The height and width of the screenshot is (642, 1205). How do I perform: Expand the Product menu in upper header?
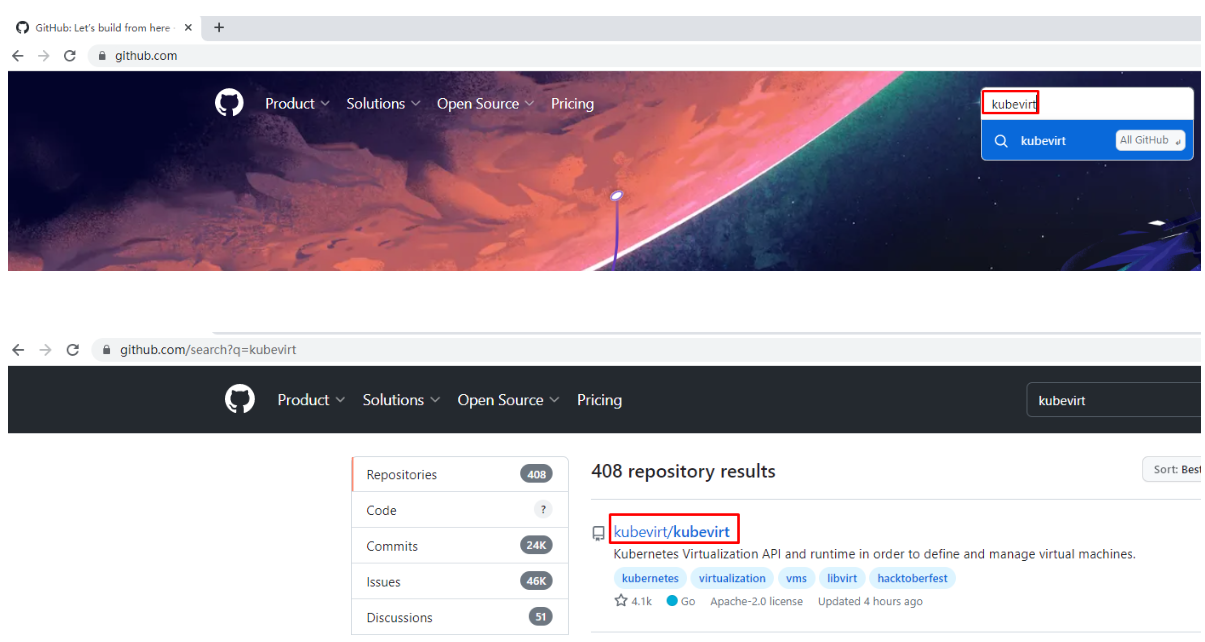pyautogui.click(x=297, y=104)
